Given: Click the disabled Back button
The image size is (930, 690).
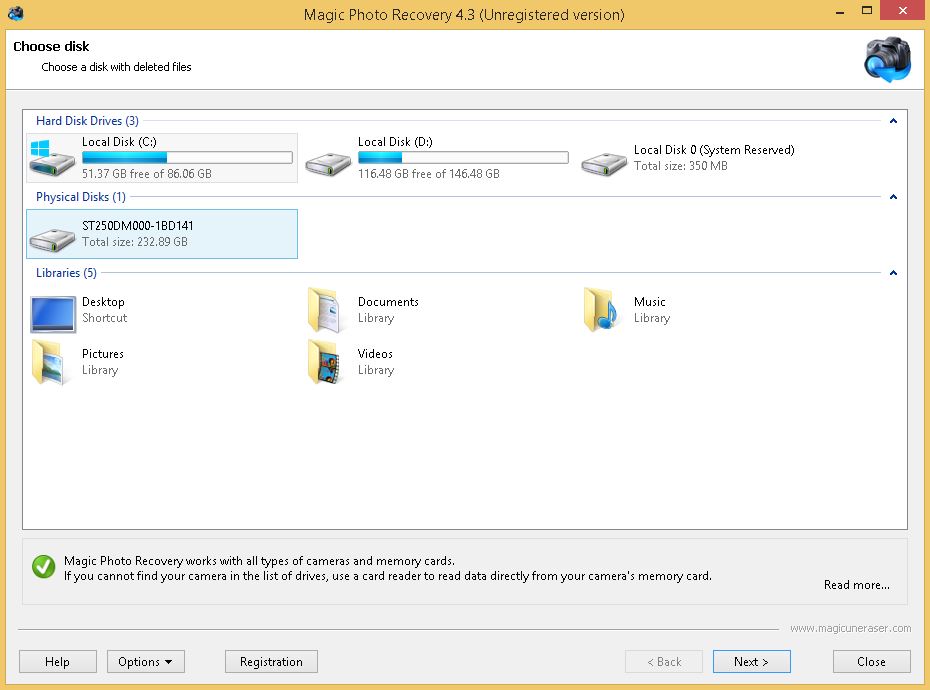Looking at the screenshot, I should click(x=664, y=662).
